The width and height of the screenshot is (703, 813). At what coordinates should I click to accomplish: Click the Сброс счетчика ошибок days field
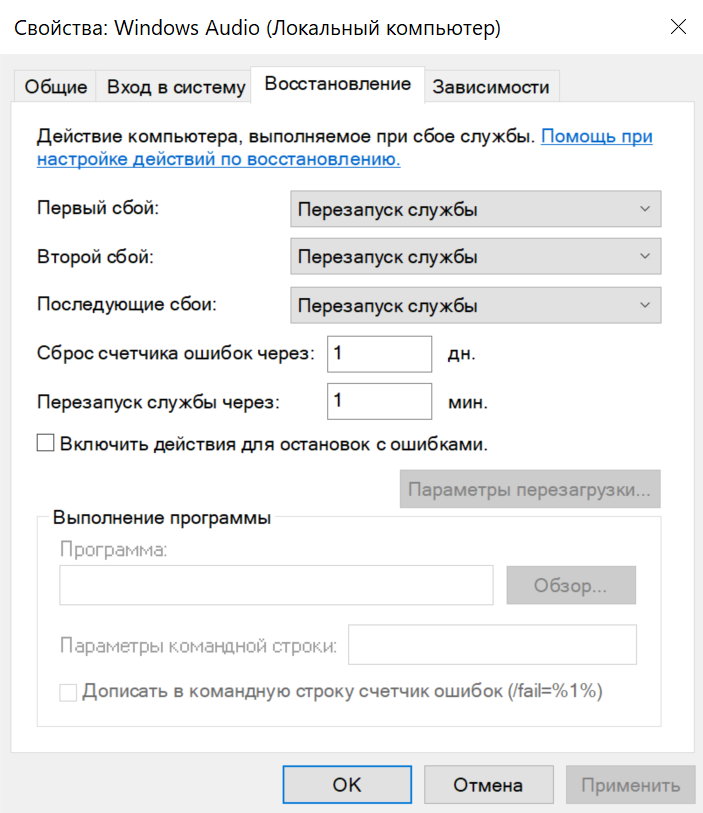click(378, 353)
